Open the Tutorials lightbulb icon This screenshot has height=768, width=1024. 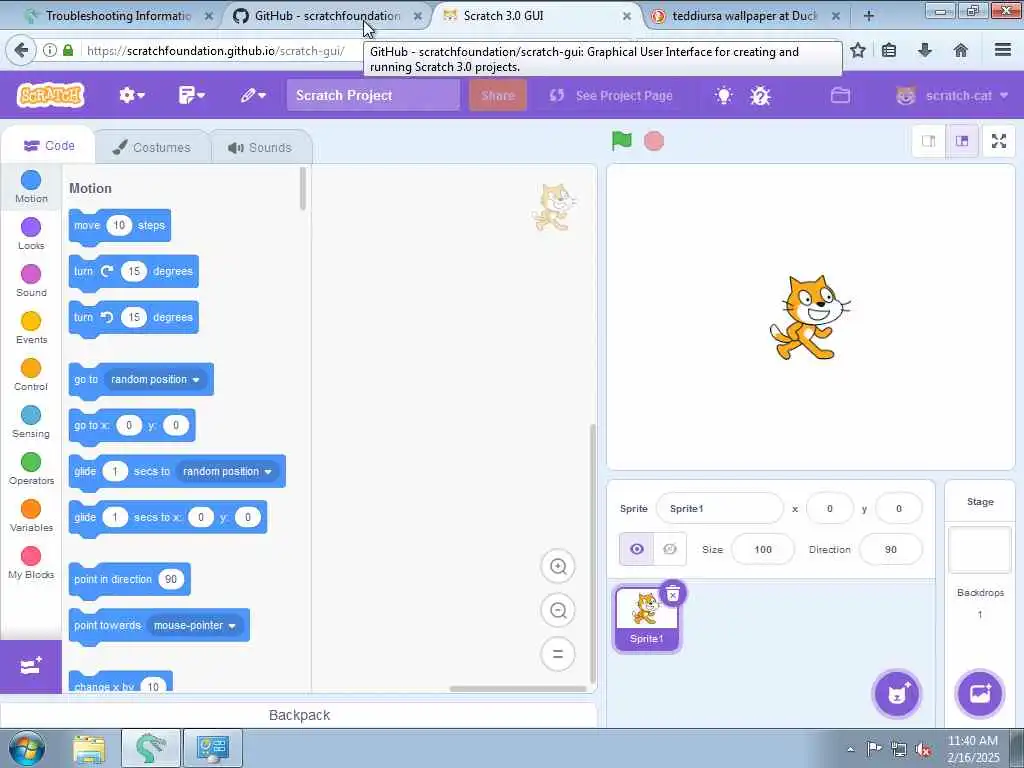coord(724,96)
